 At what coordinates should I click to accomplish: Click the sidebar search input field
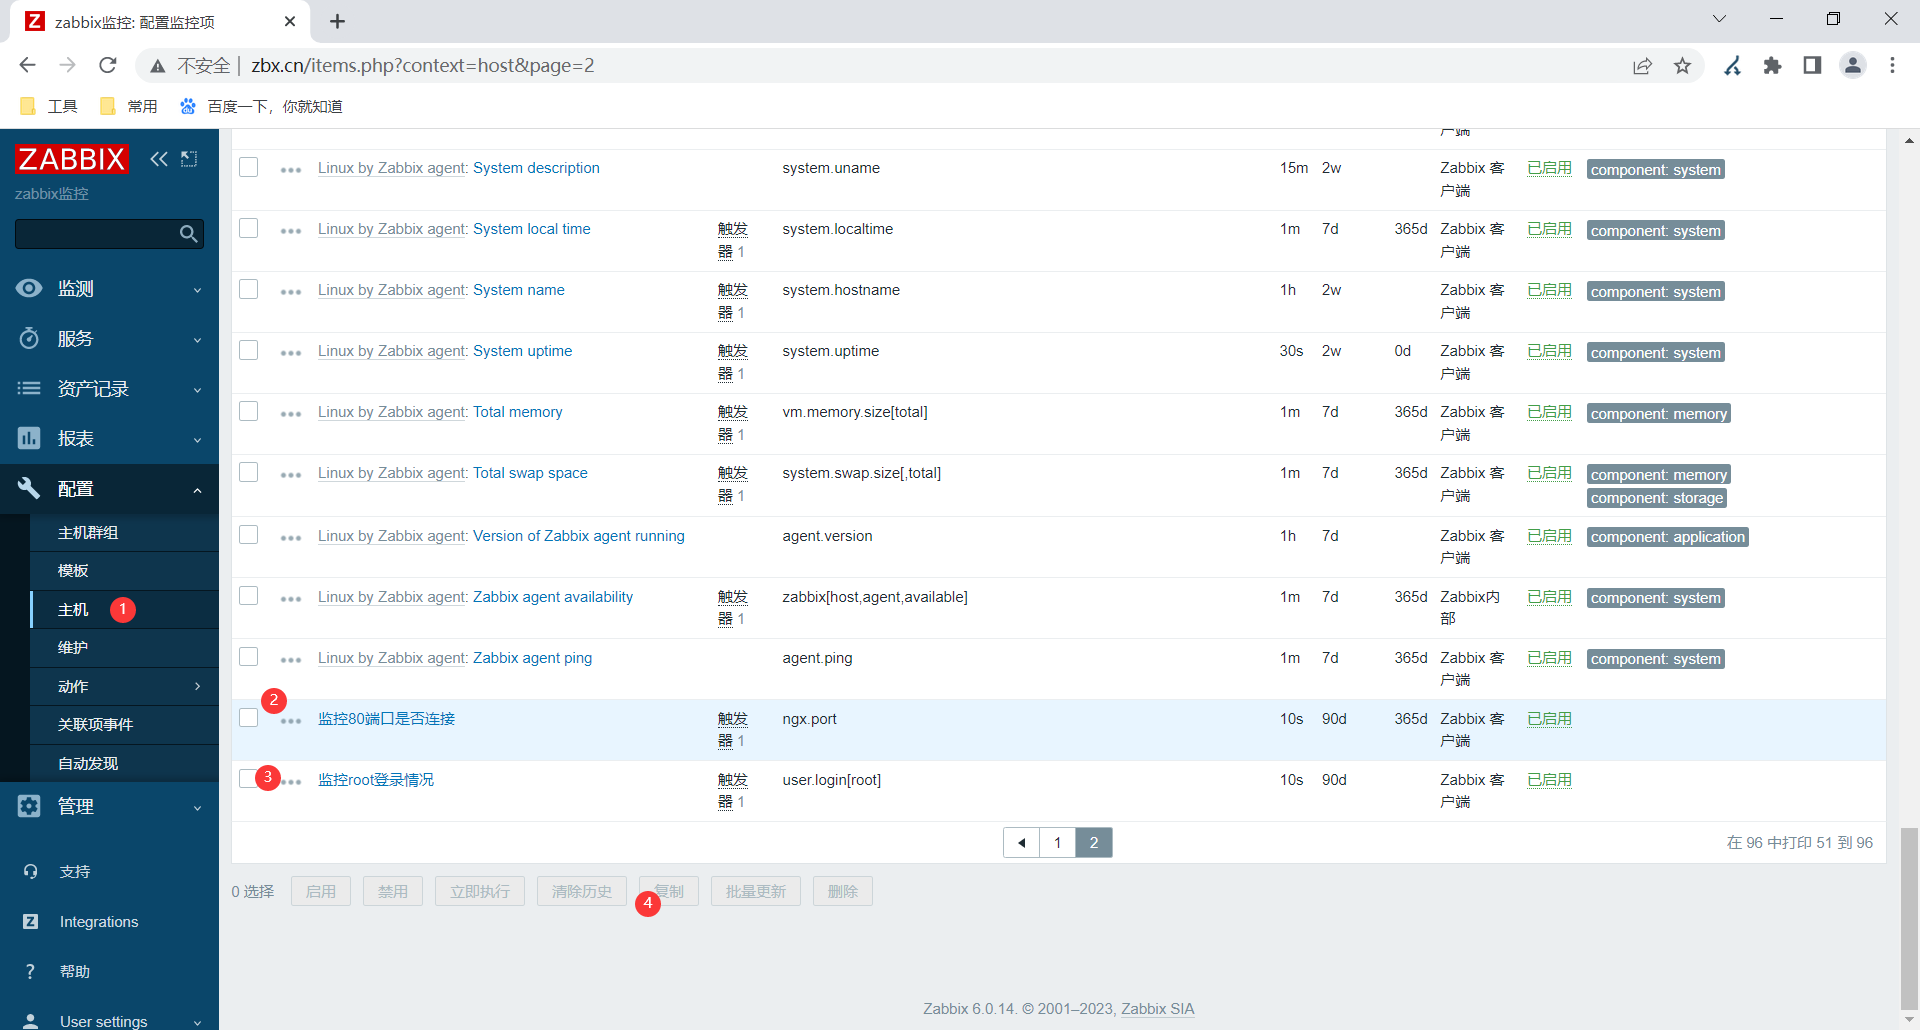click(96, 234)
